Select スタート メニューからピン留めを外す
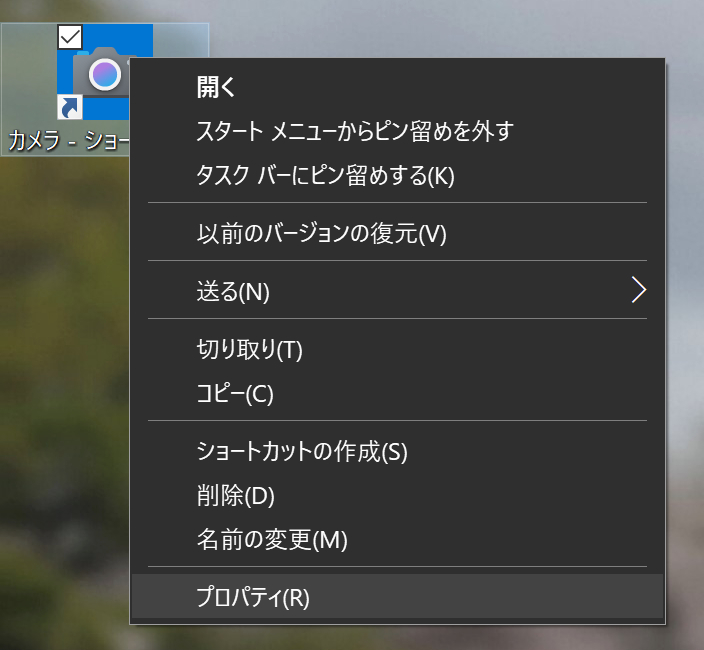The image size is (704, 650). [397, 131]
